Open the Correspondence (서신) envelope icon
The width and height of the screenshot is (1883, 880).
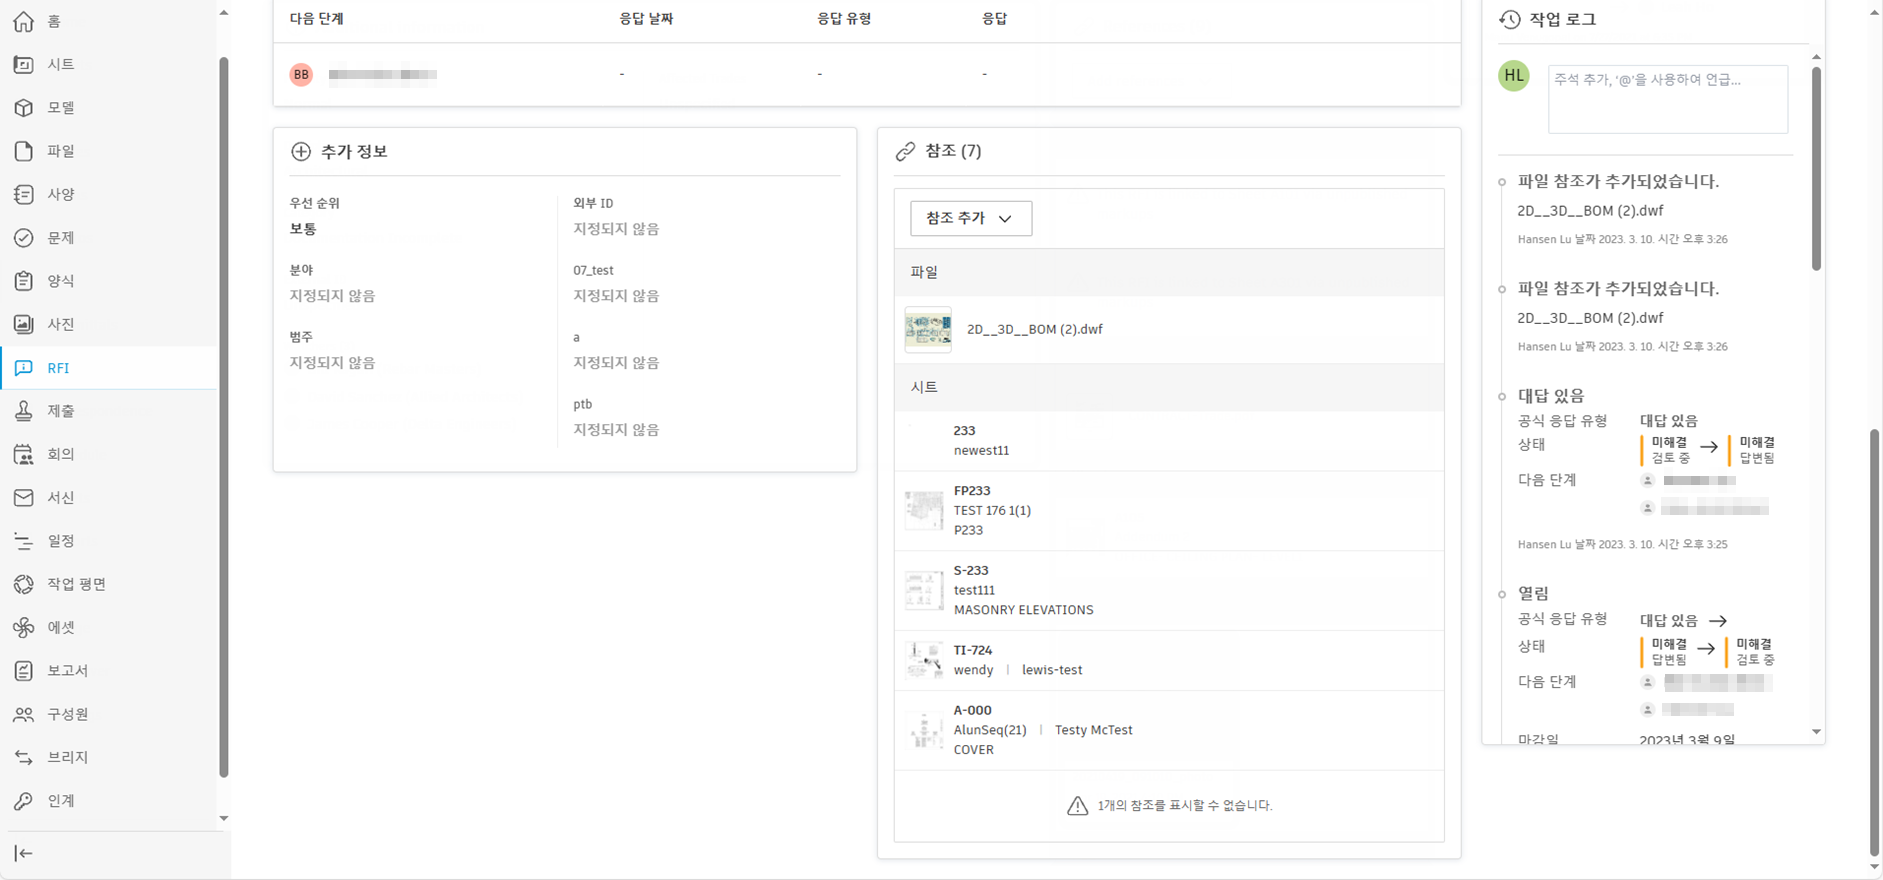(x=24, y=497)
